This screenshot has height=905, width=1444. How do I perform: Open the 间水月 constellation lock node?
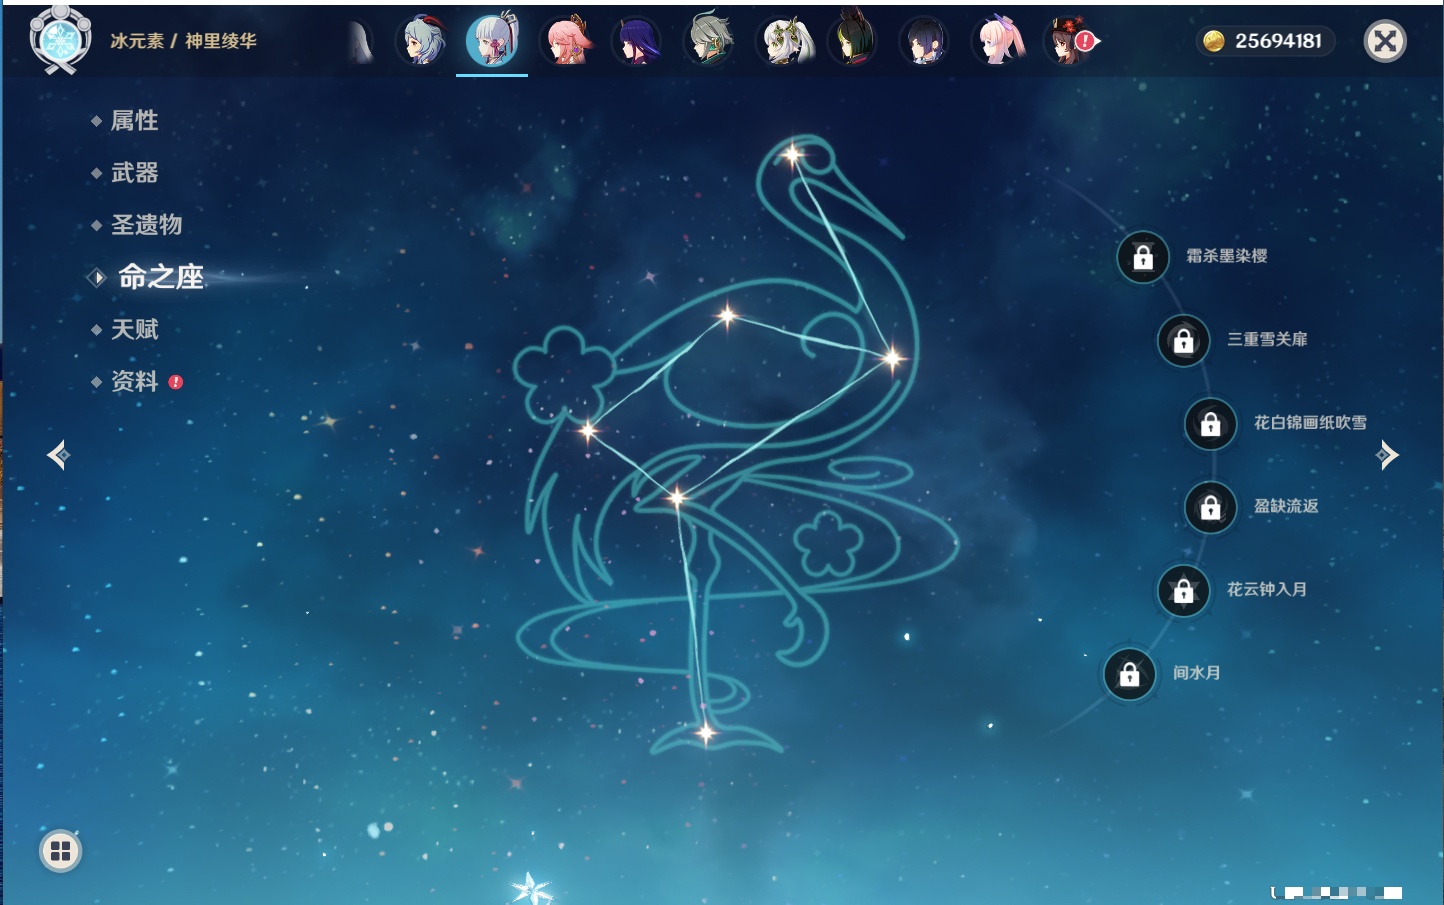click(1130, 674)
